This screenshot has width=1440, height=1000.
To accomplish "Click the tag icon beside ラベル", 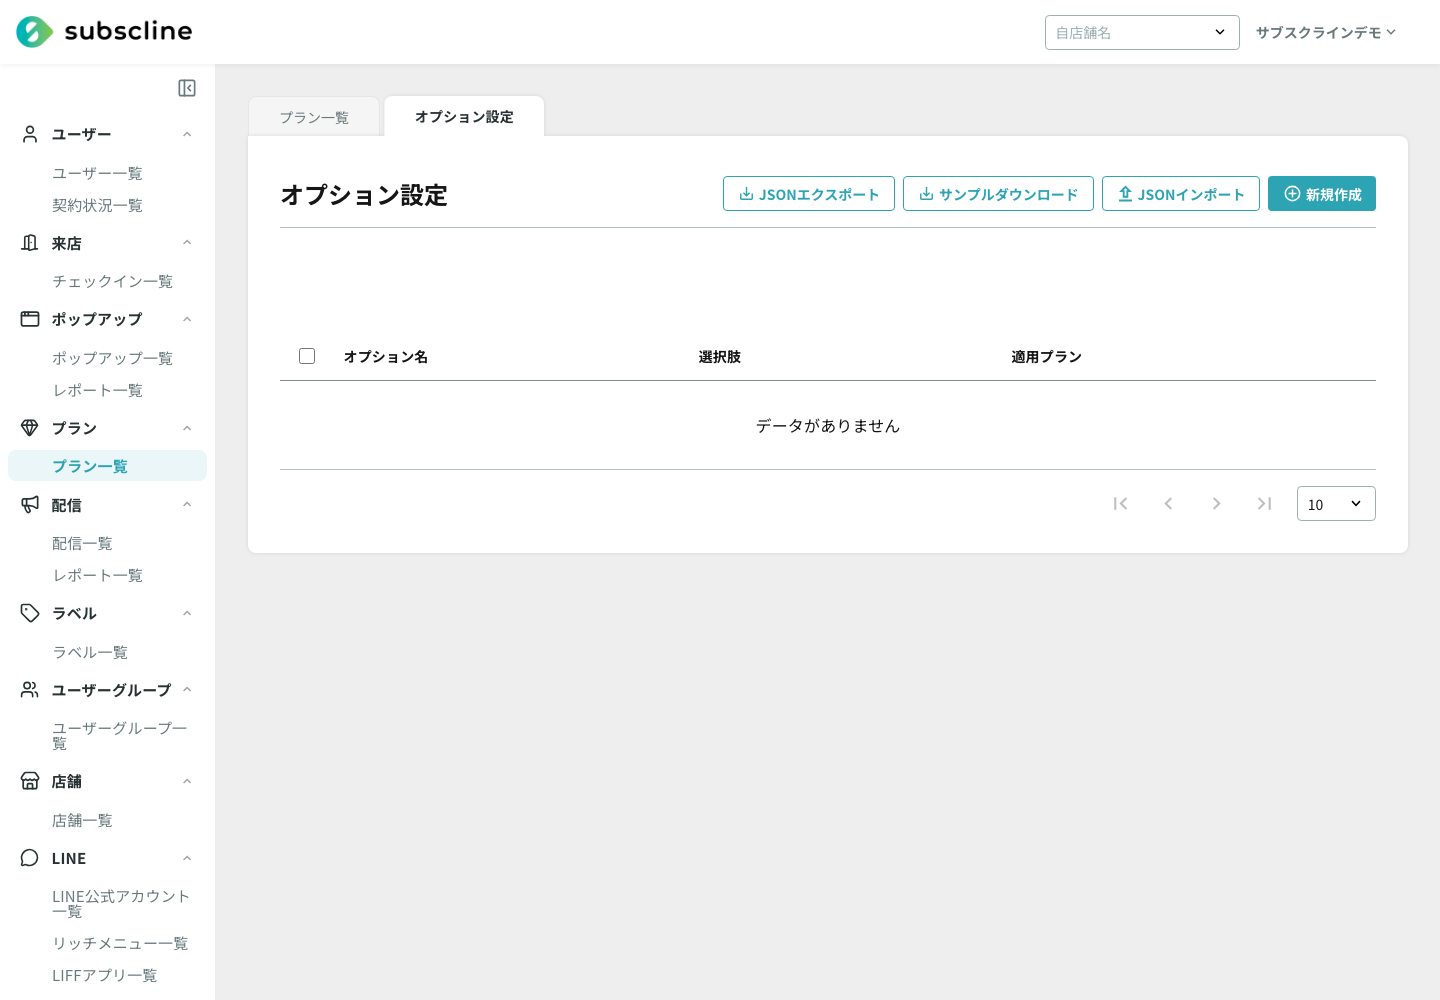I will (30, 613).
